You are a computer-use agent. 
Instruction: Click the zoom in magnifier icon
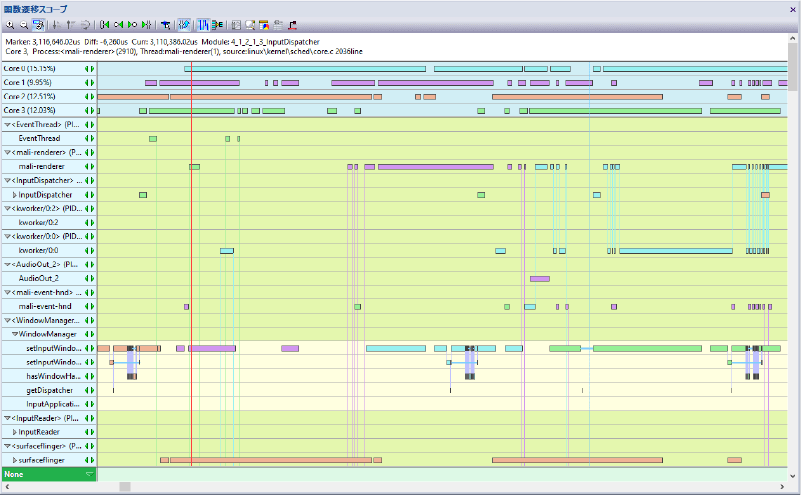pyautogui.click(x=9, y=24)
